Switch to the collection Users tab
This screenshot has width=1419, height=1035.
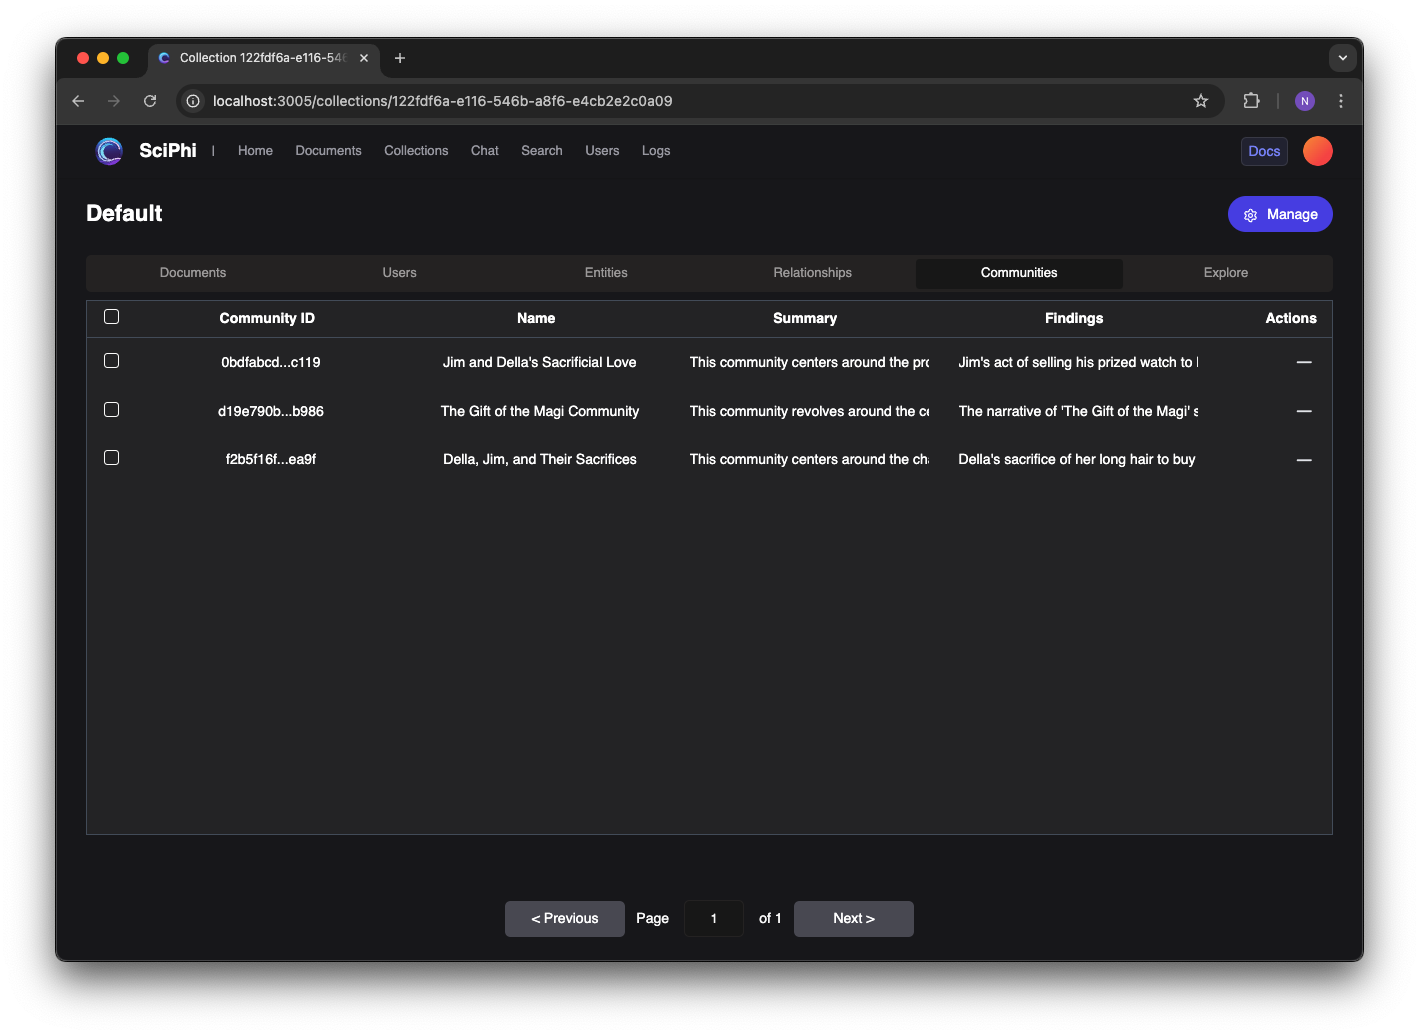coord(399,273)
